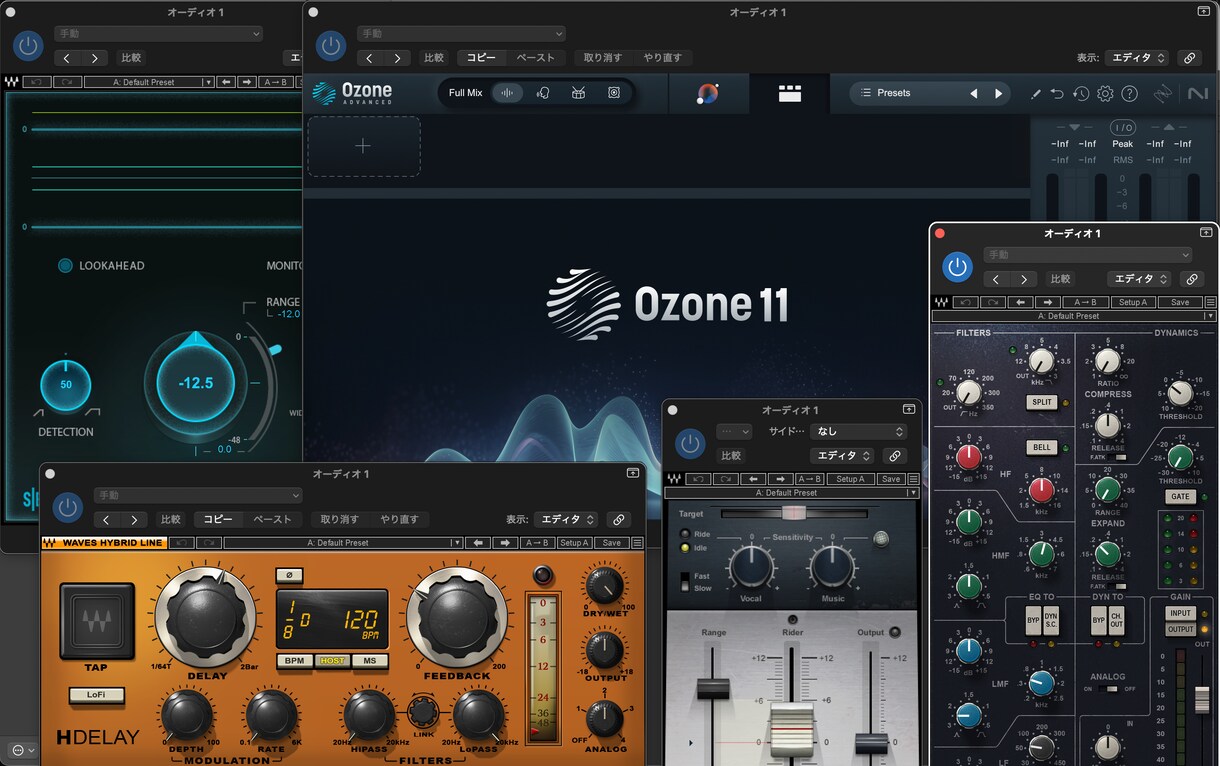Select HOST sync mode in H-Delay
1220x766 pixels.
coord(331,661)
